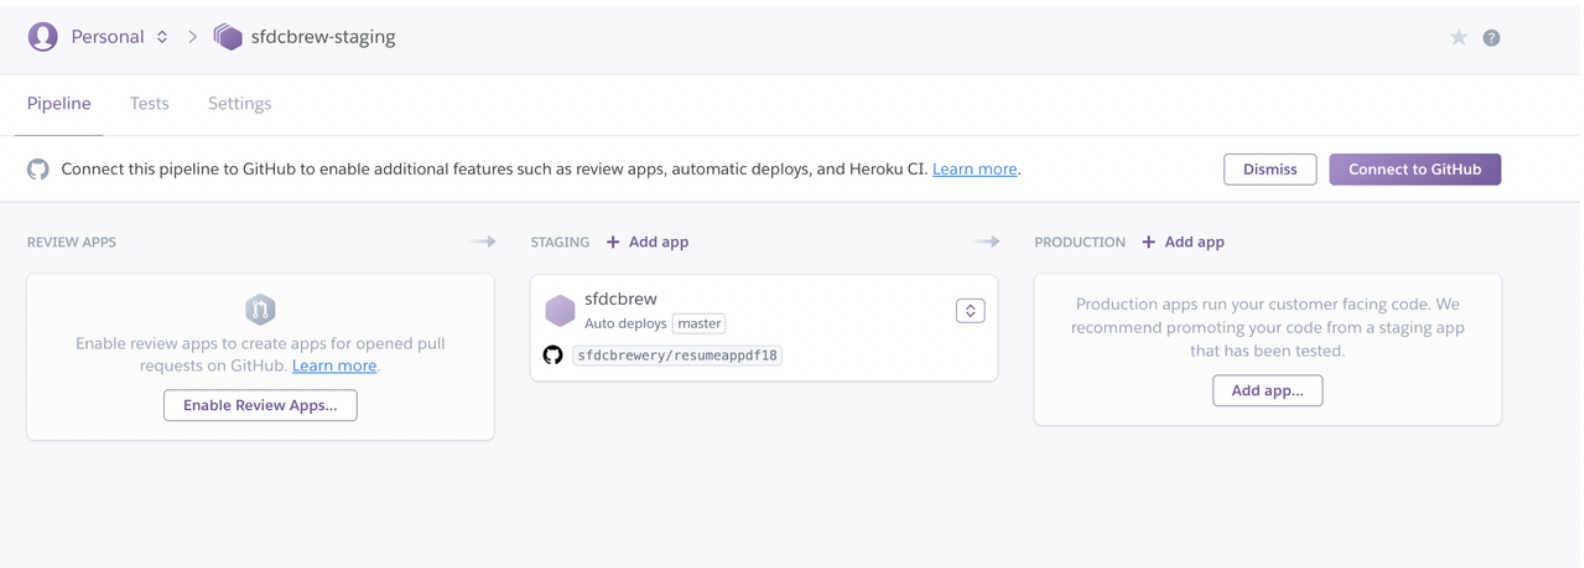
Task: Follow the Learn more link in GitHub banner
Action: click(x=974, y=169)
